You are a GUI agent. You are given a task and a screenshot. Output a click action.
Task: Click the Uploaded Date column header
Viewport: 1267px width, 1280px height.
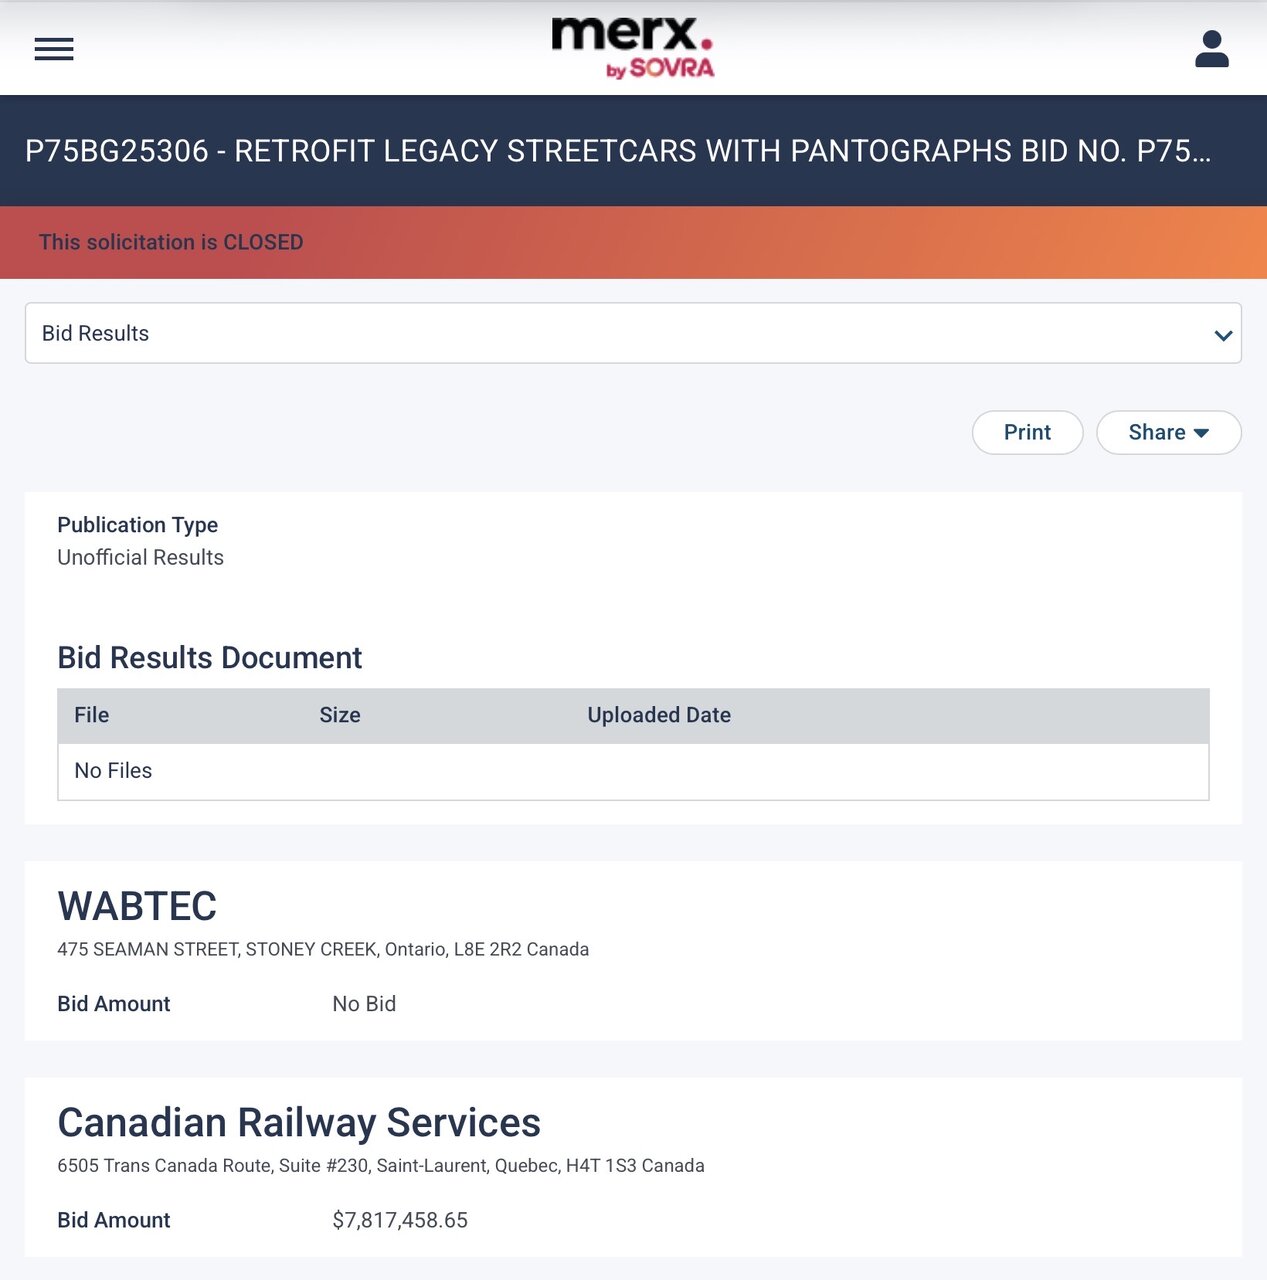659,715
